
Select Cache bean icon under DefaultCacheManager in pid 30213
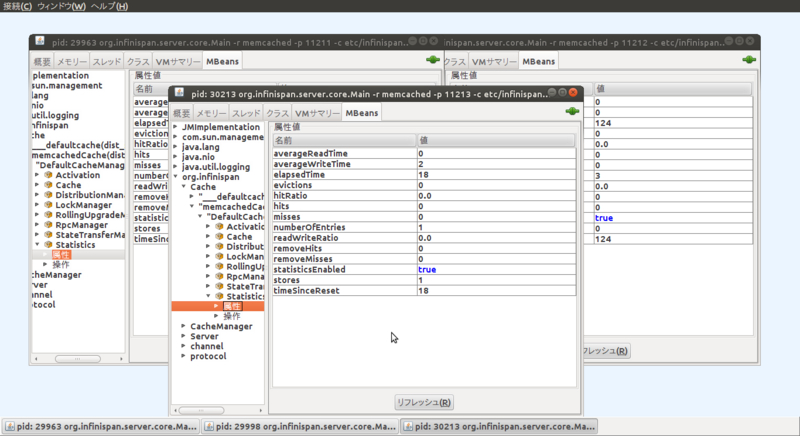(x=219, y=236)
